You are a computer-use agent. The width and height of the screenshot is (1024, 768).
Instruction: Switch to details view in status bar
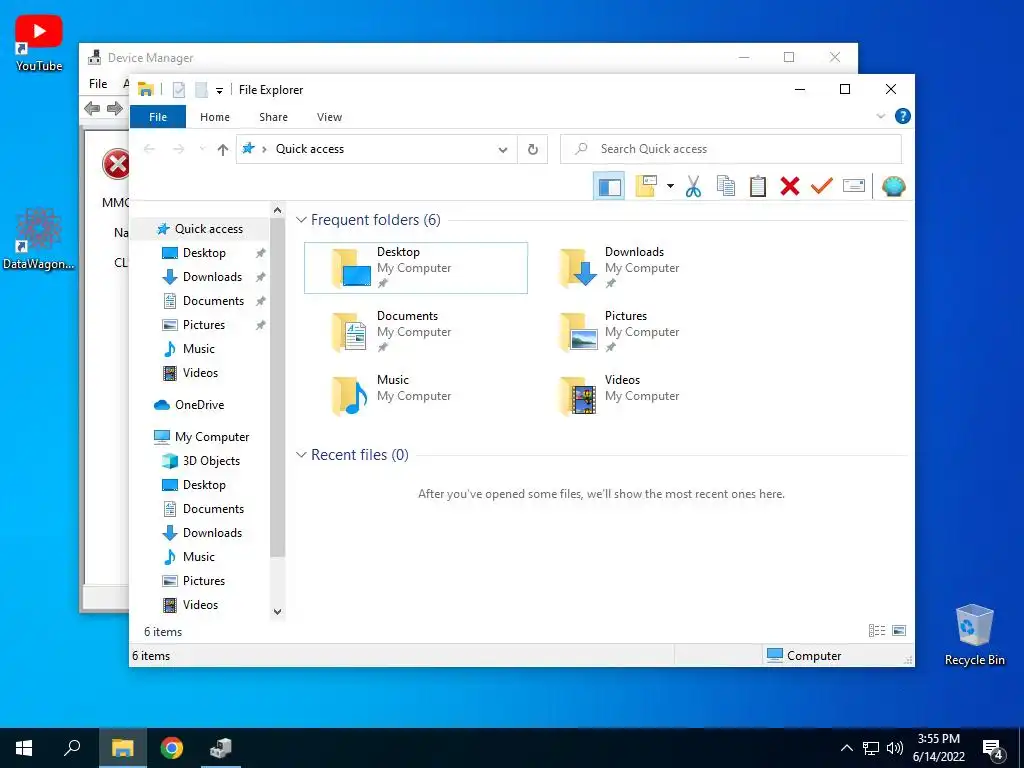[877, 631]
